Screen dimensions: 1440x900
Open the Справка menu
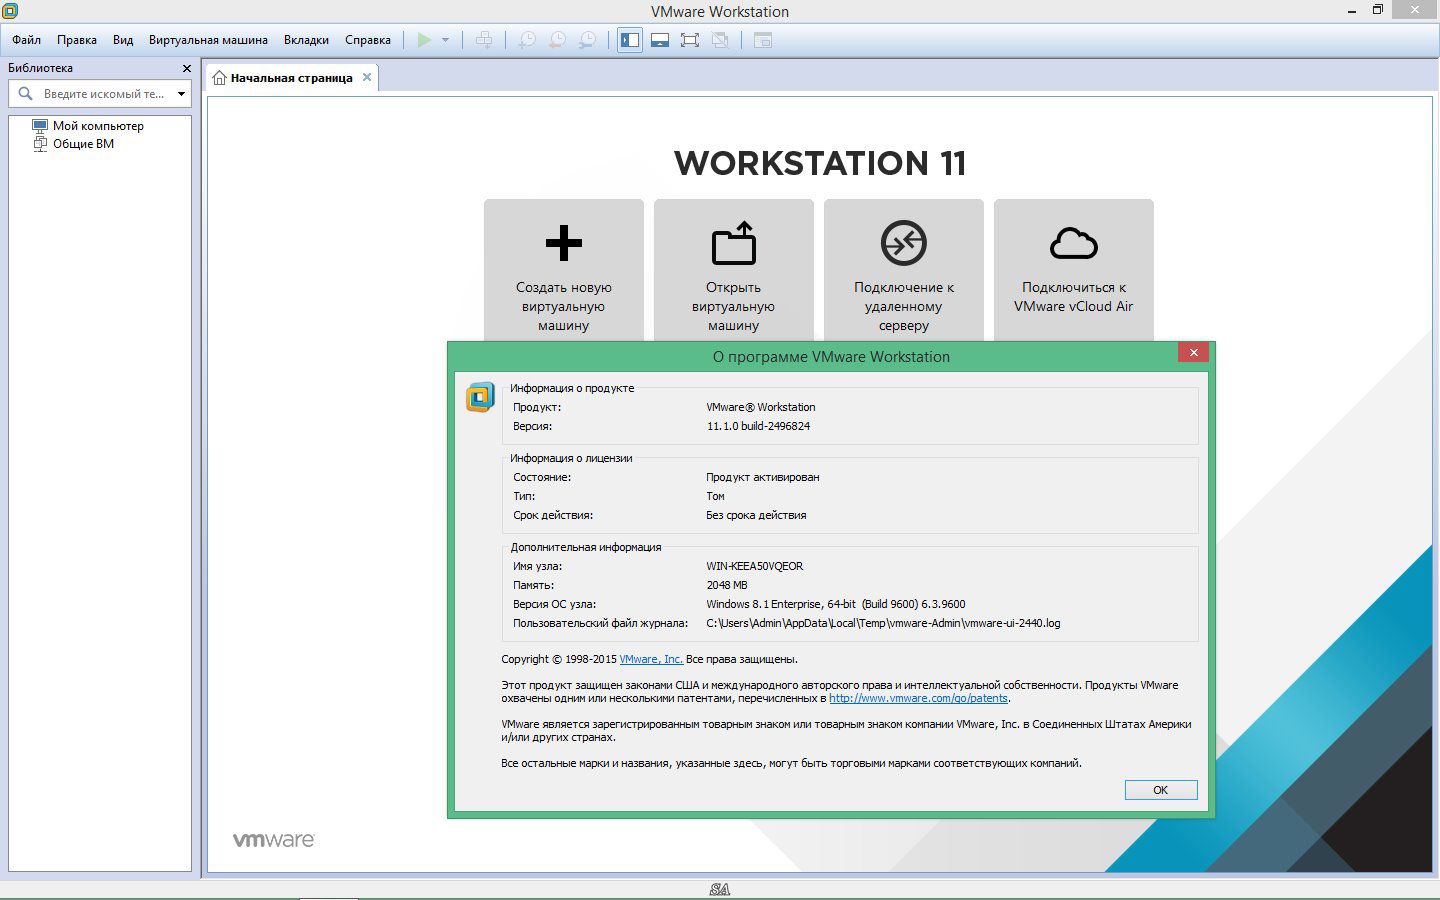tap(368, 40)
